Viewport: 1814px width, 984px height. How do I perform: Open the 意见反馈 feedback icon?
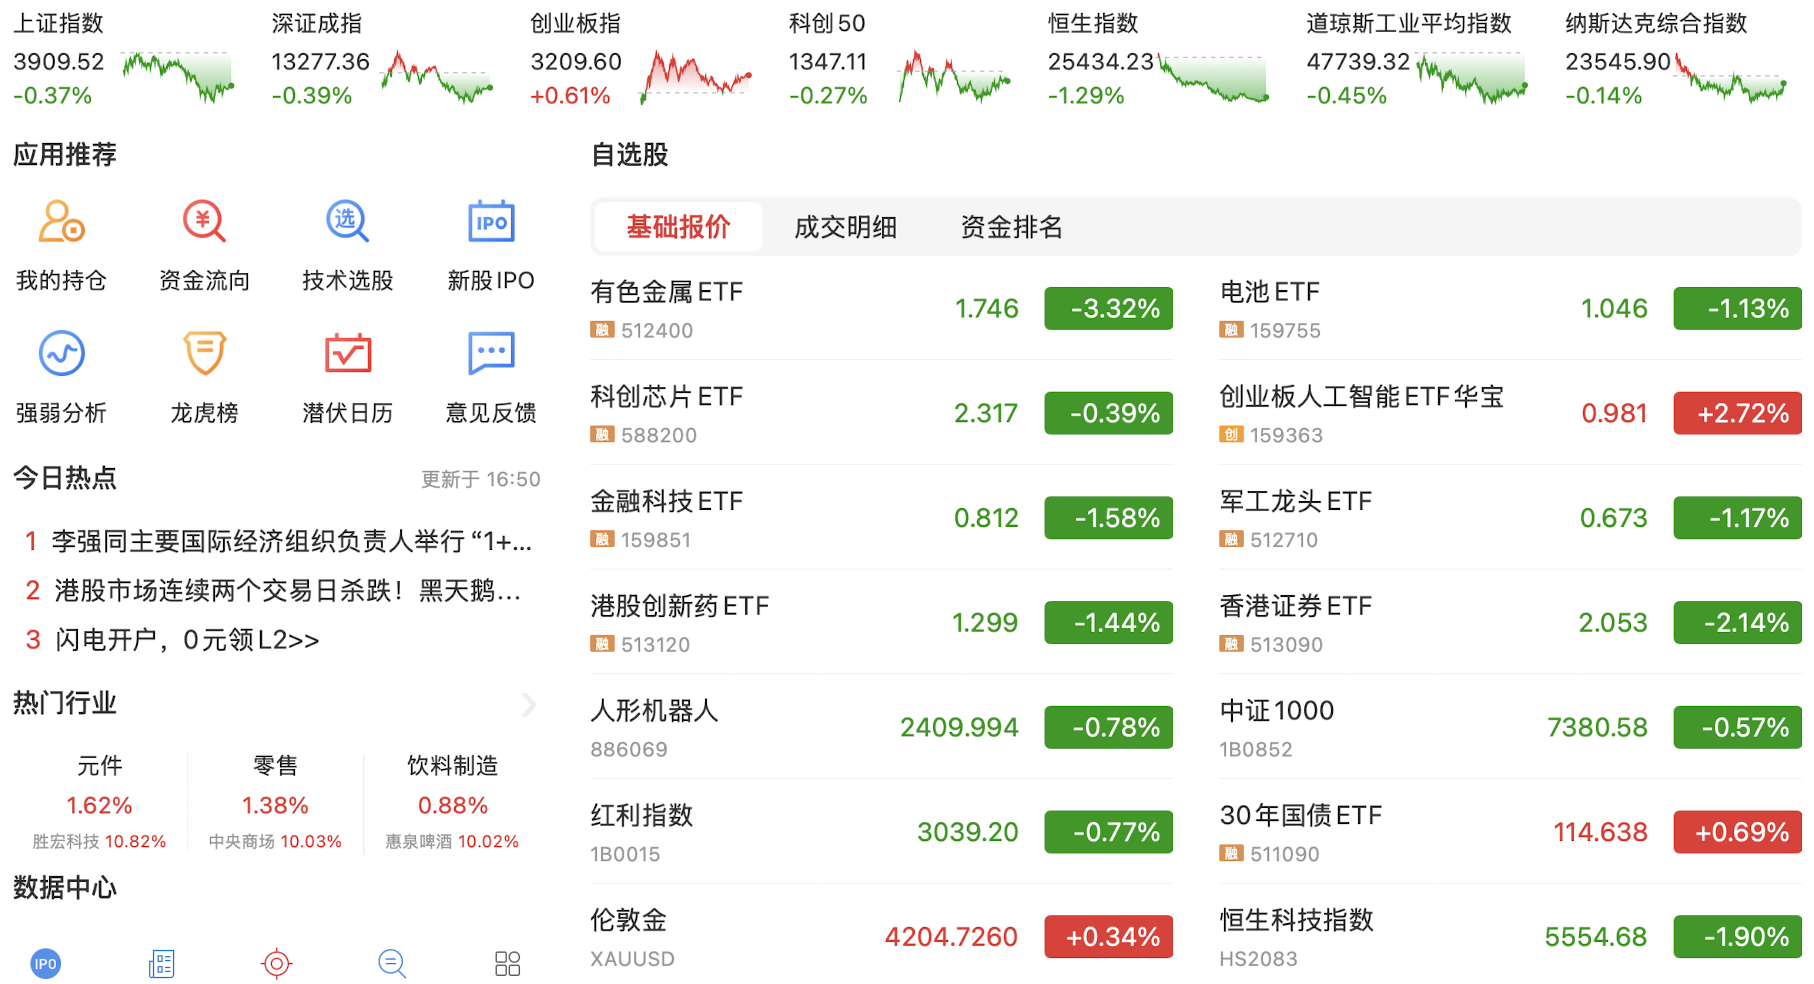[x=491, y=354]
